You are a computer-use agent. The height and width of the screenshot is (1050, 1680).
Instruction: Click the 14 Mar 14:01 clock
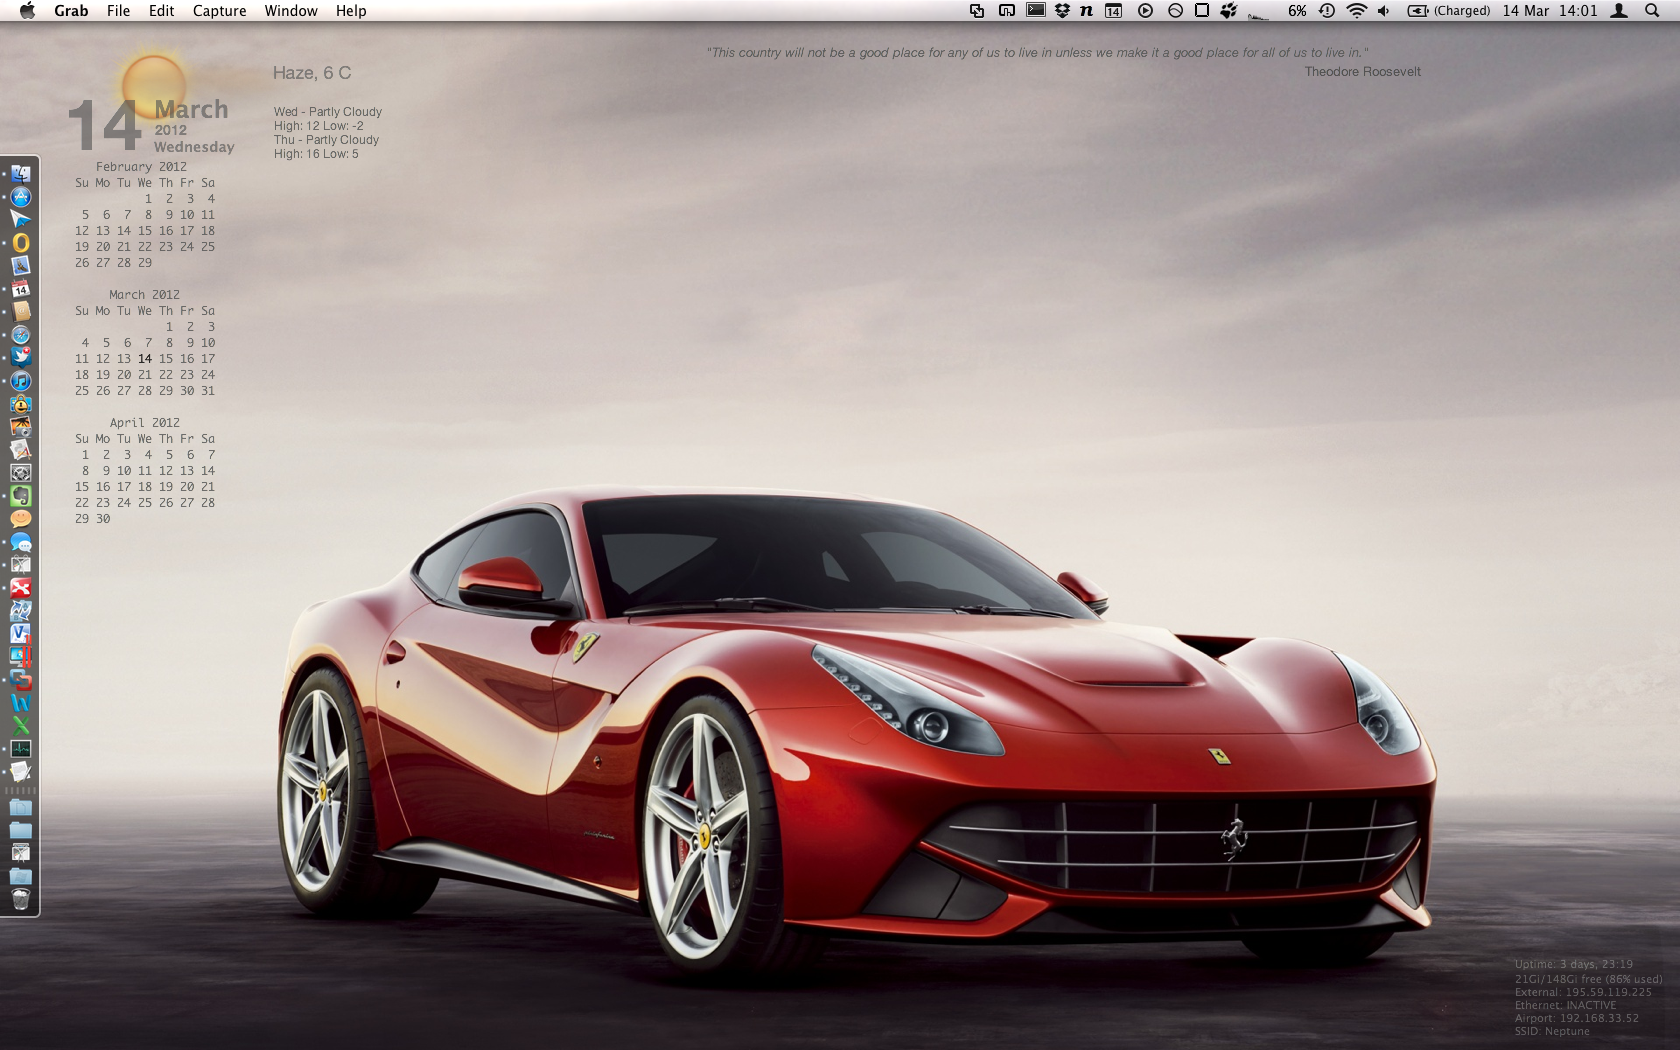click(x=1550, y=11)
